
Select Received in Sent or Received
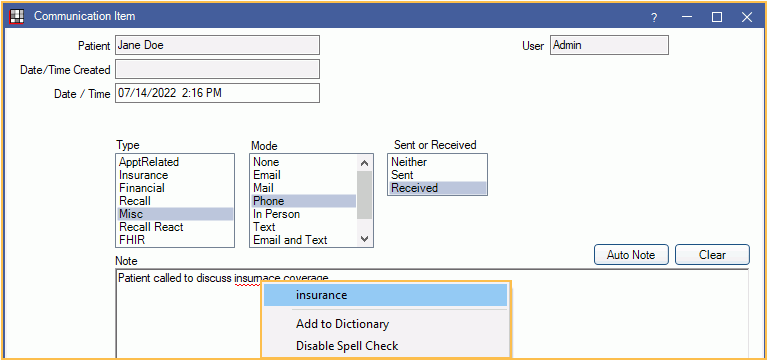(437, 188)
